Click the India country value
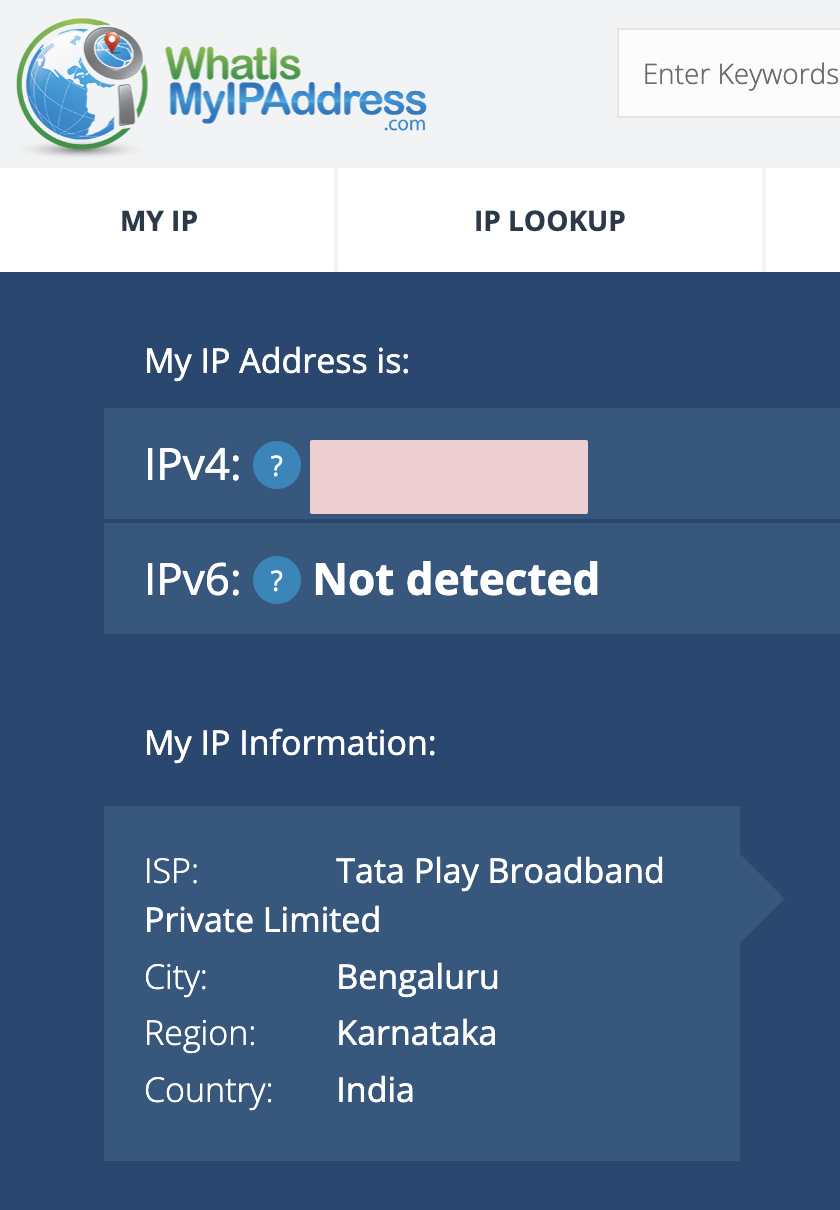 pos(375,1090)
